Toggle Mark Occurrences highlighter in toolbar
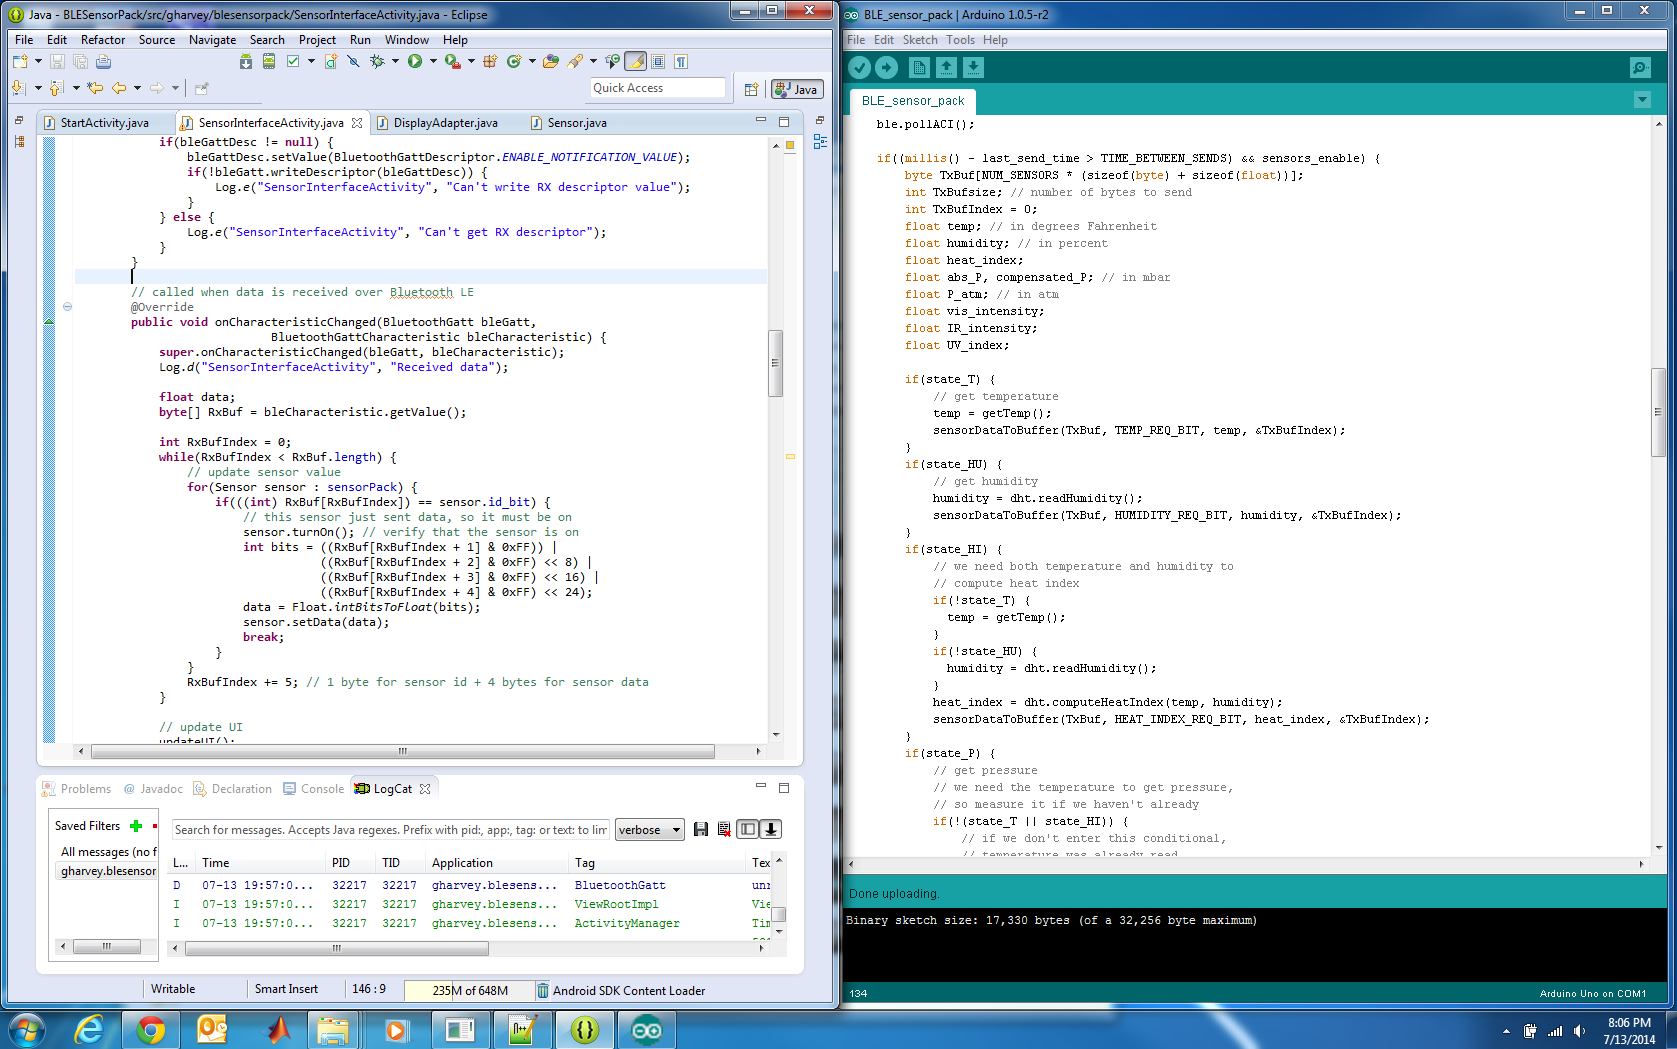Image resolution: width=1677 pixels, height=1049 pixels. (x=635, y=61)
